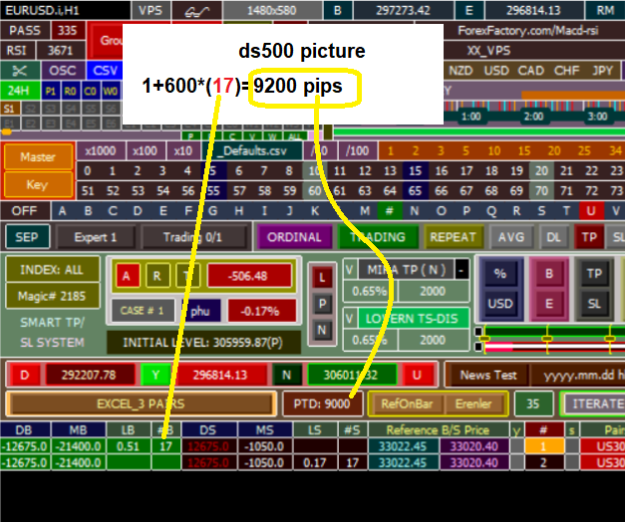Viewport: 625px width, 522px height.
Task: Click the INDEX: ALL selector
Action: pos(52,270)
